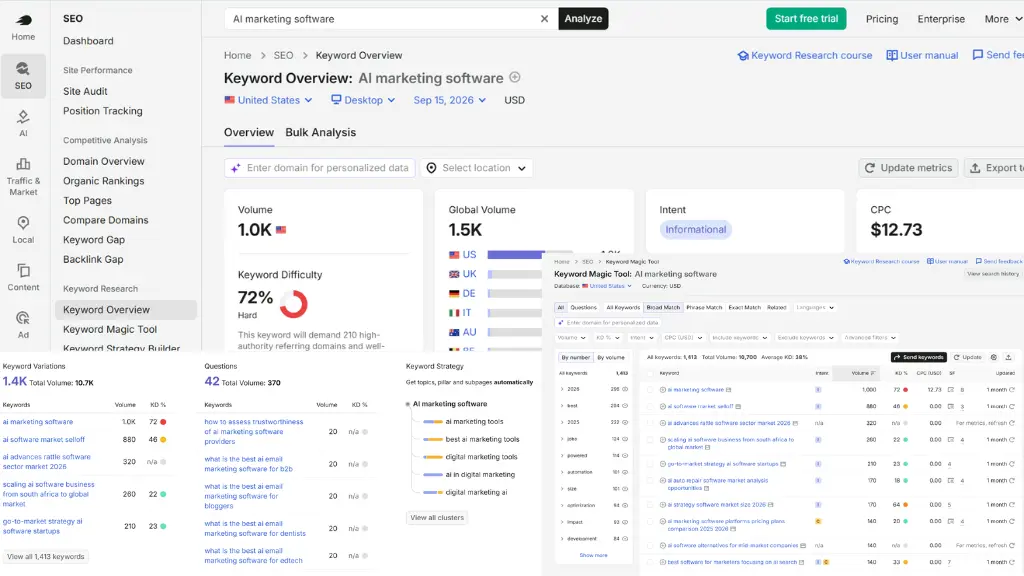Click Start free trial
The width and height of the screenshot is (1024, 576).
click(806, 19)
